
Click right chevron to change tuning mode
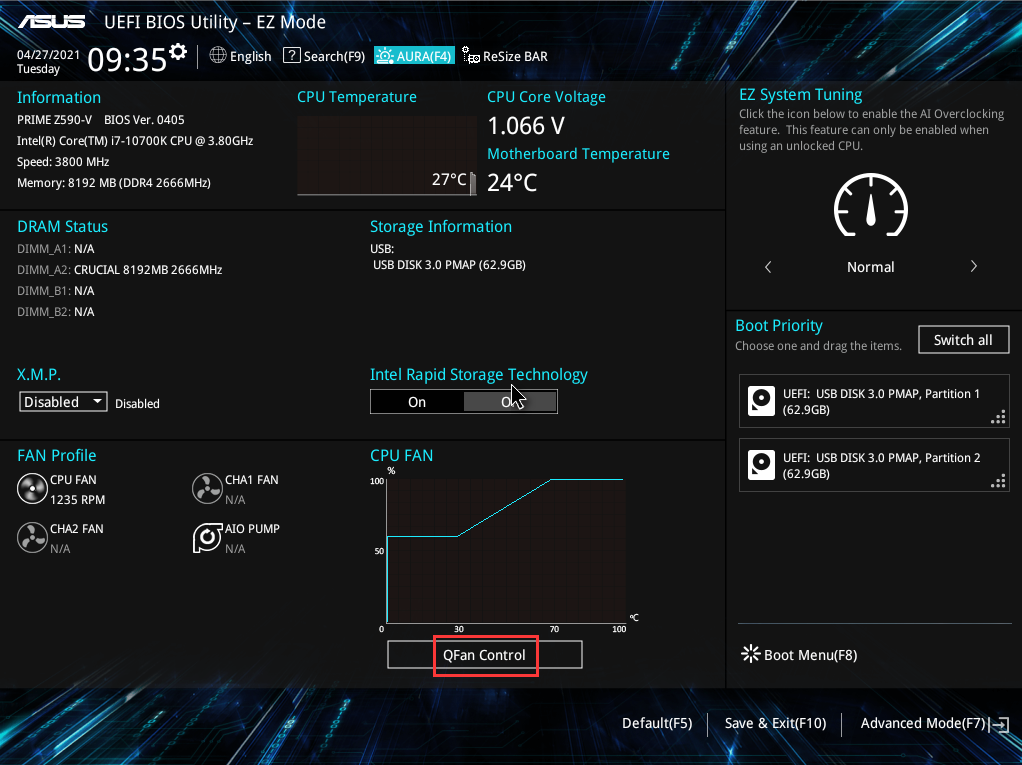973,267
